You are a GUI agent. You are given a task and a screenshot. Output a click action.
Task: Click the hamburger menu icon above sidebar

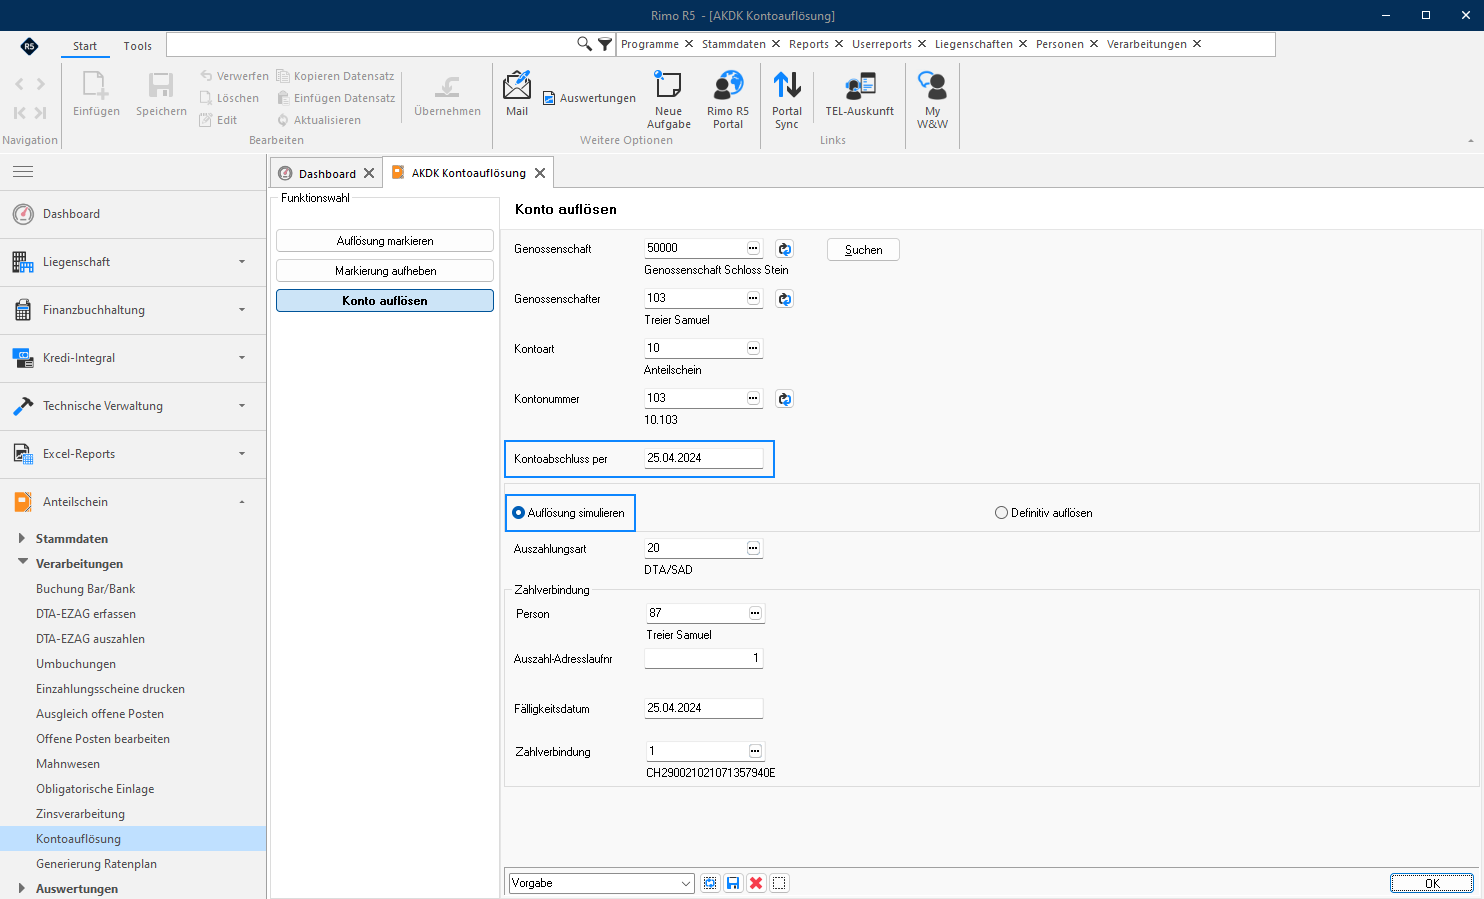click(x=23, y=172)
